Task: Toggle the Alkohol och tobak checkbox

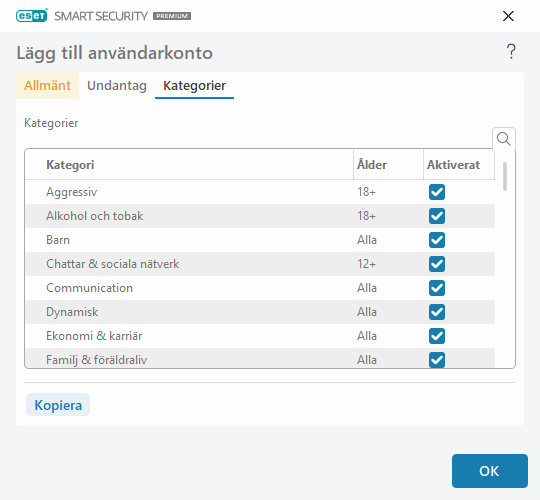Action: pyautogui.click(x=437, y=216)
